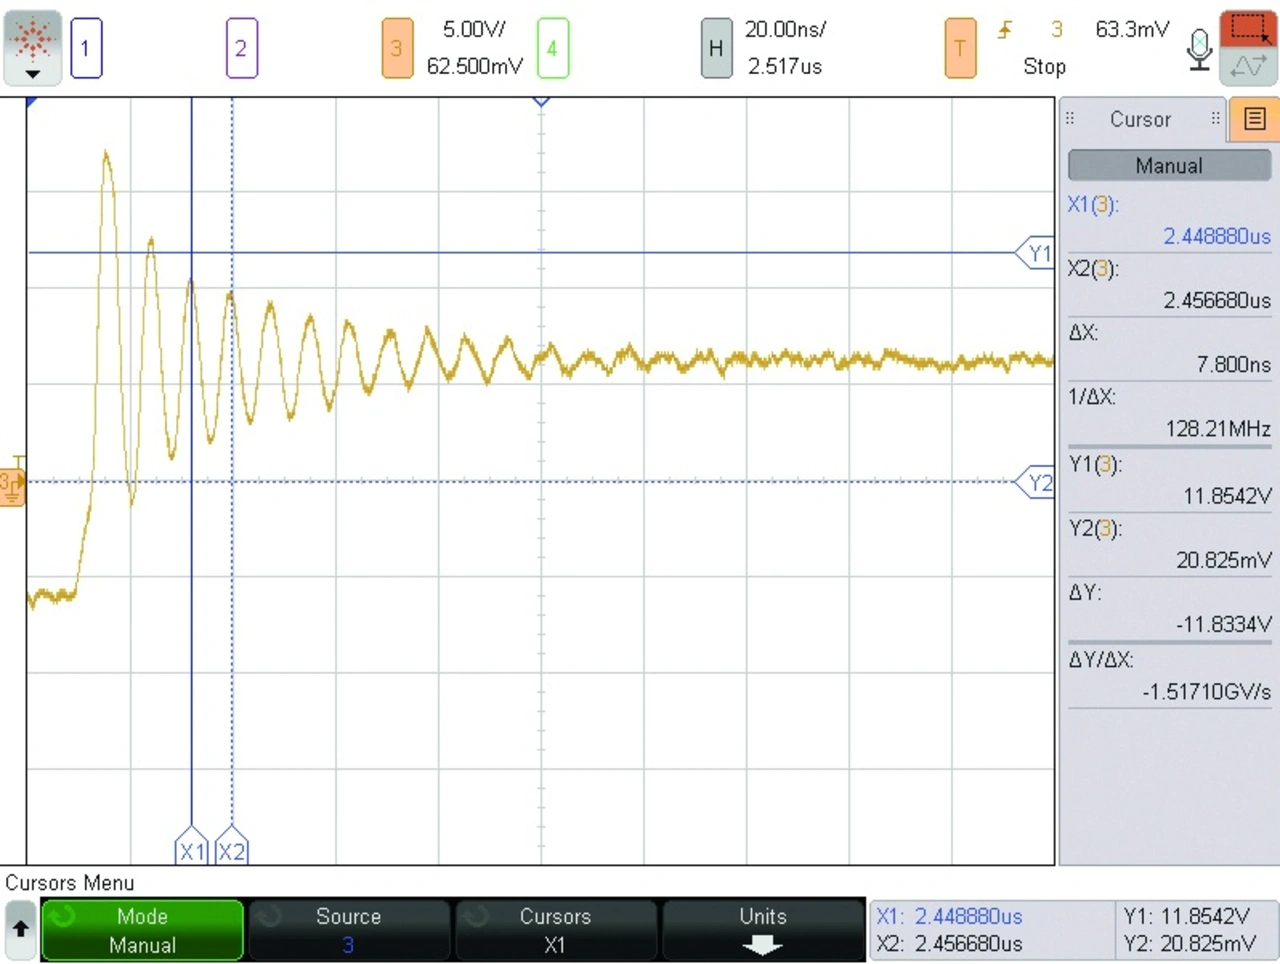Select the X2 cursor handle
This screenshot has height=964, width=1280.
[232, 850]
